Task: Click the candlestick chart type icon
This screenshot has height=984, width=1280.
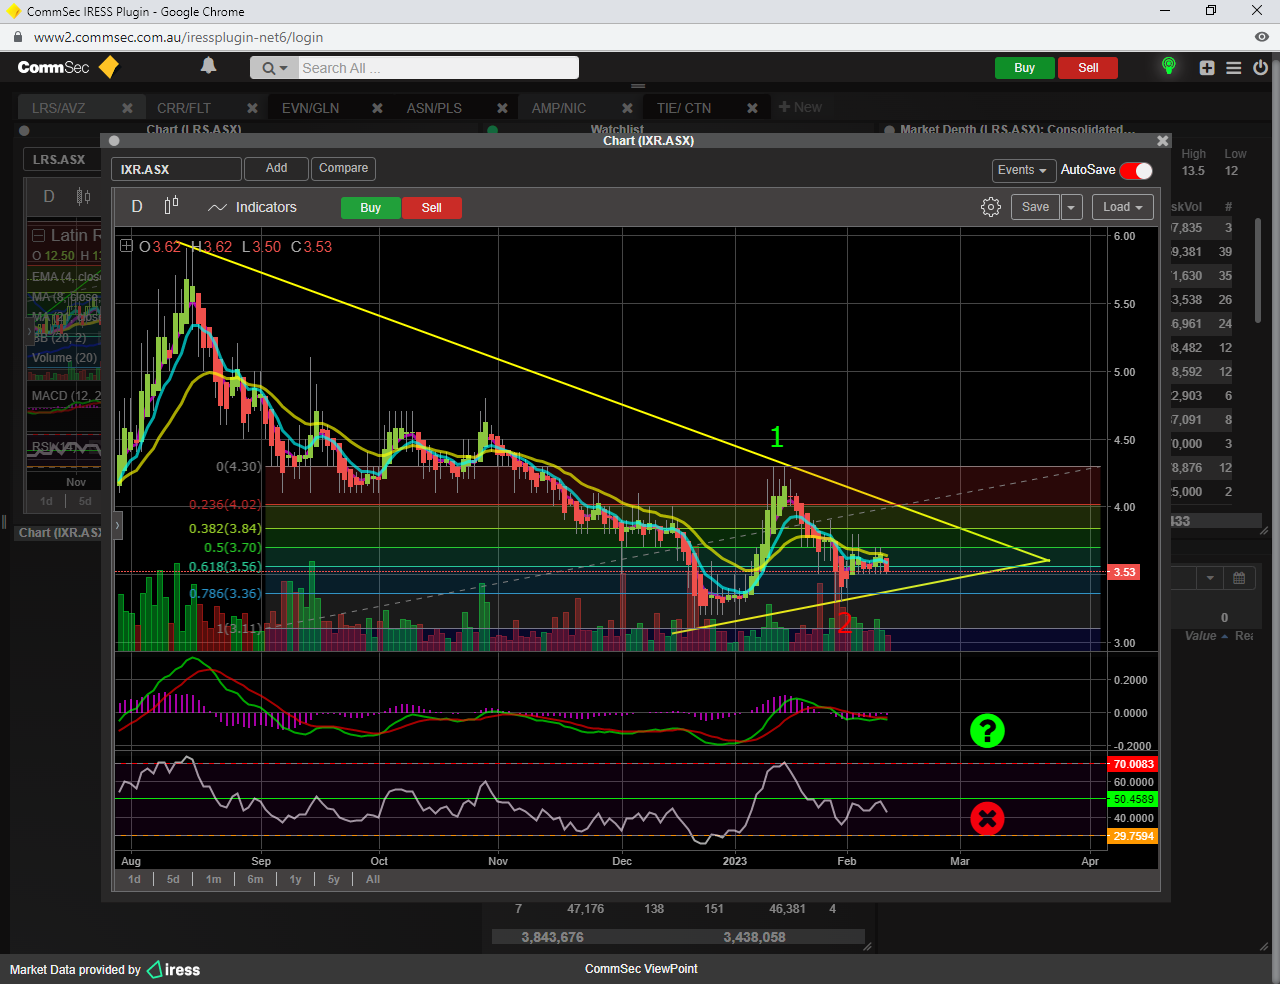Action: pos(171,205)
